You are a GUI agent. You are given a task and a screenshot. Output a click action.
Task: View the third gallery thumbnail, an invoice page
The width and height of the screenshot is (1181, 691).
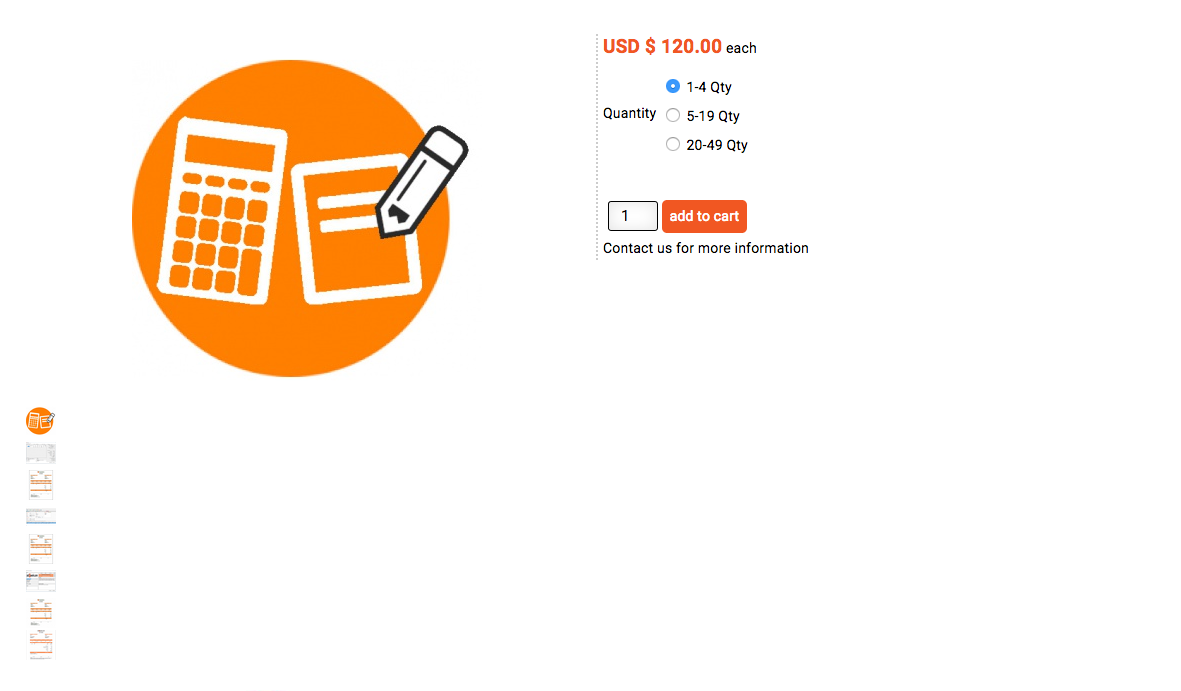click(40, 485)
